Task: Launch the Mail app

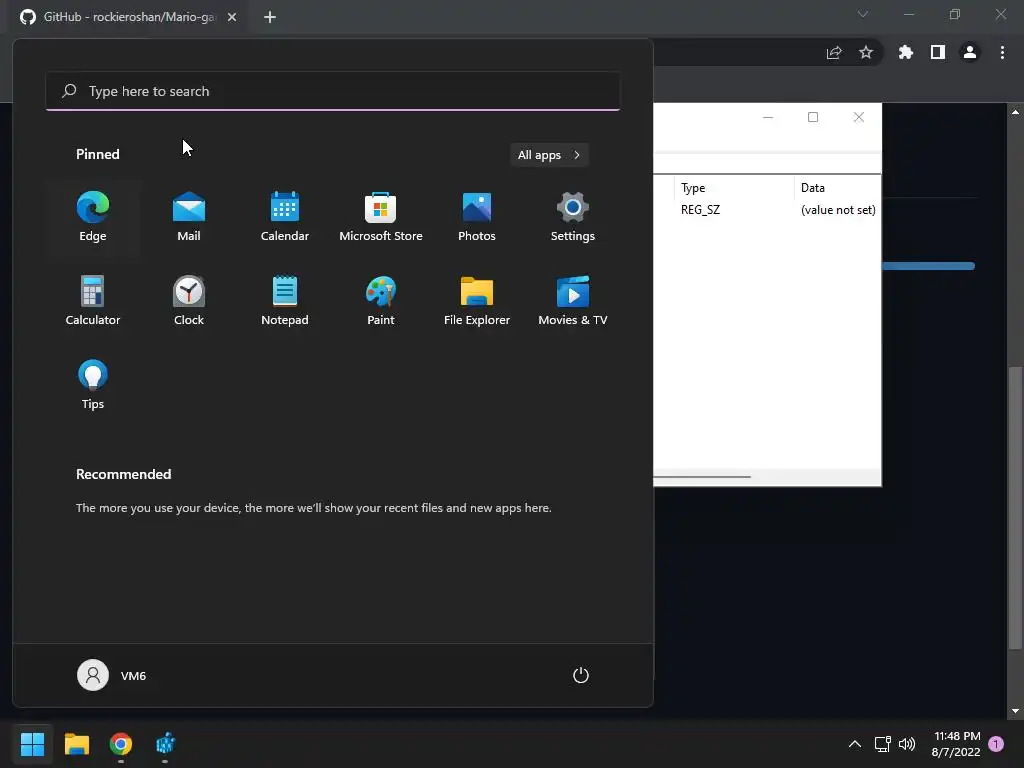Action: point(189,217)
